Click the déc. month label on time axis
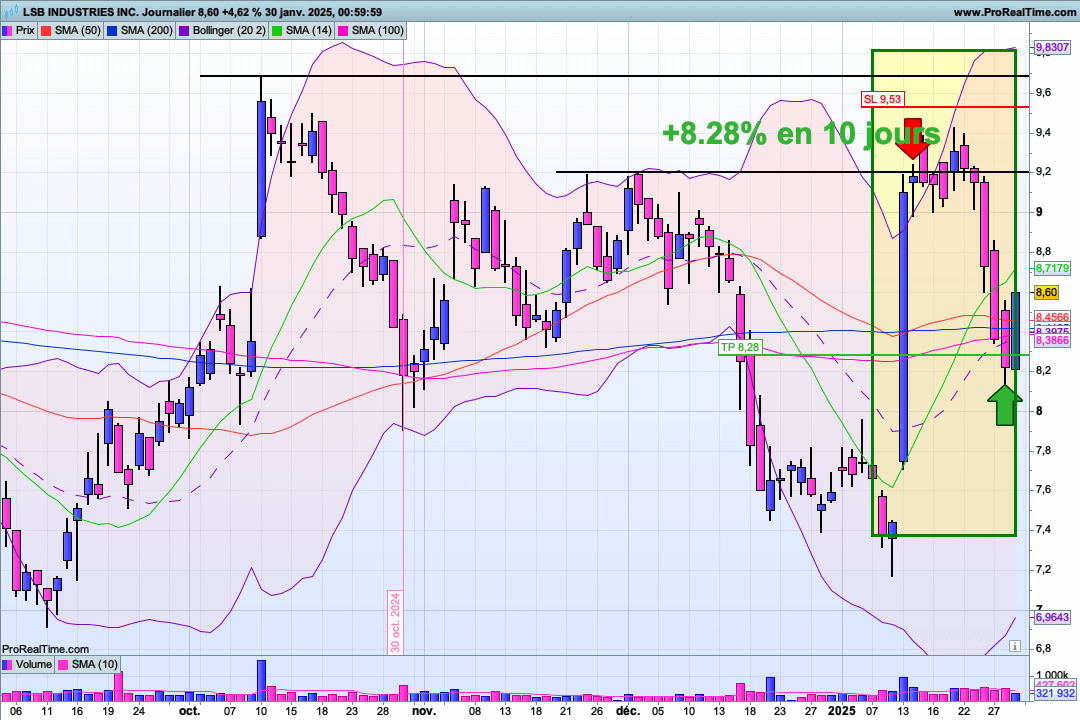The height and width of the screenshot is (720, 1080). tap(627, 711)
